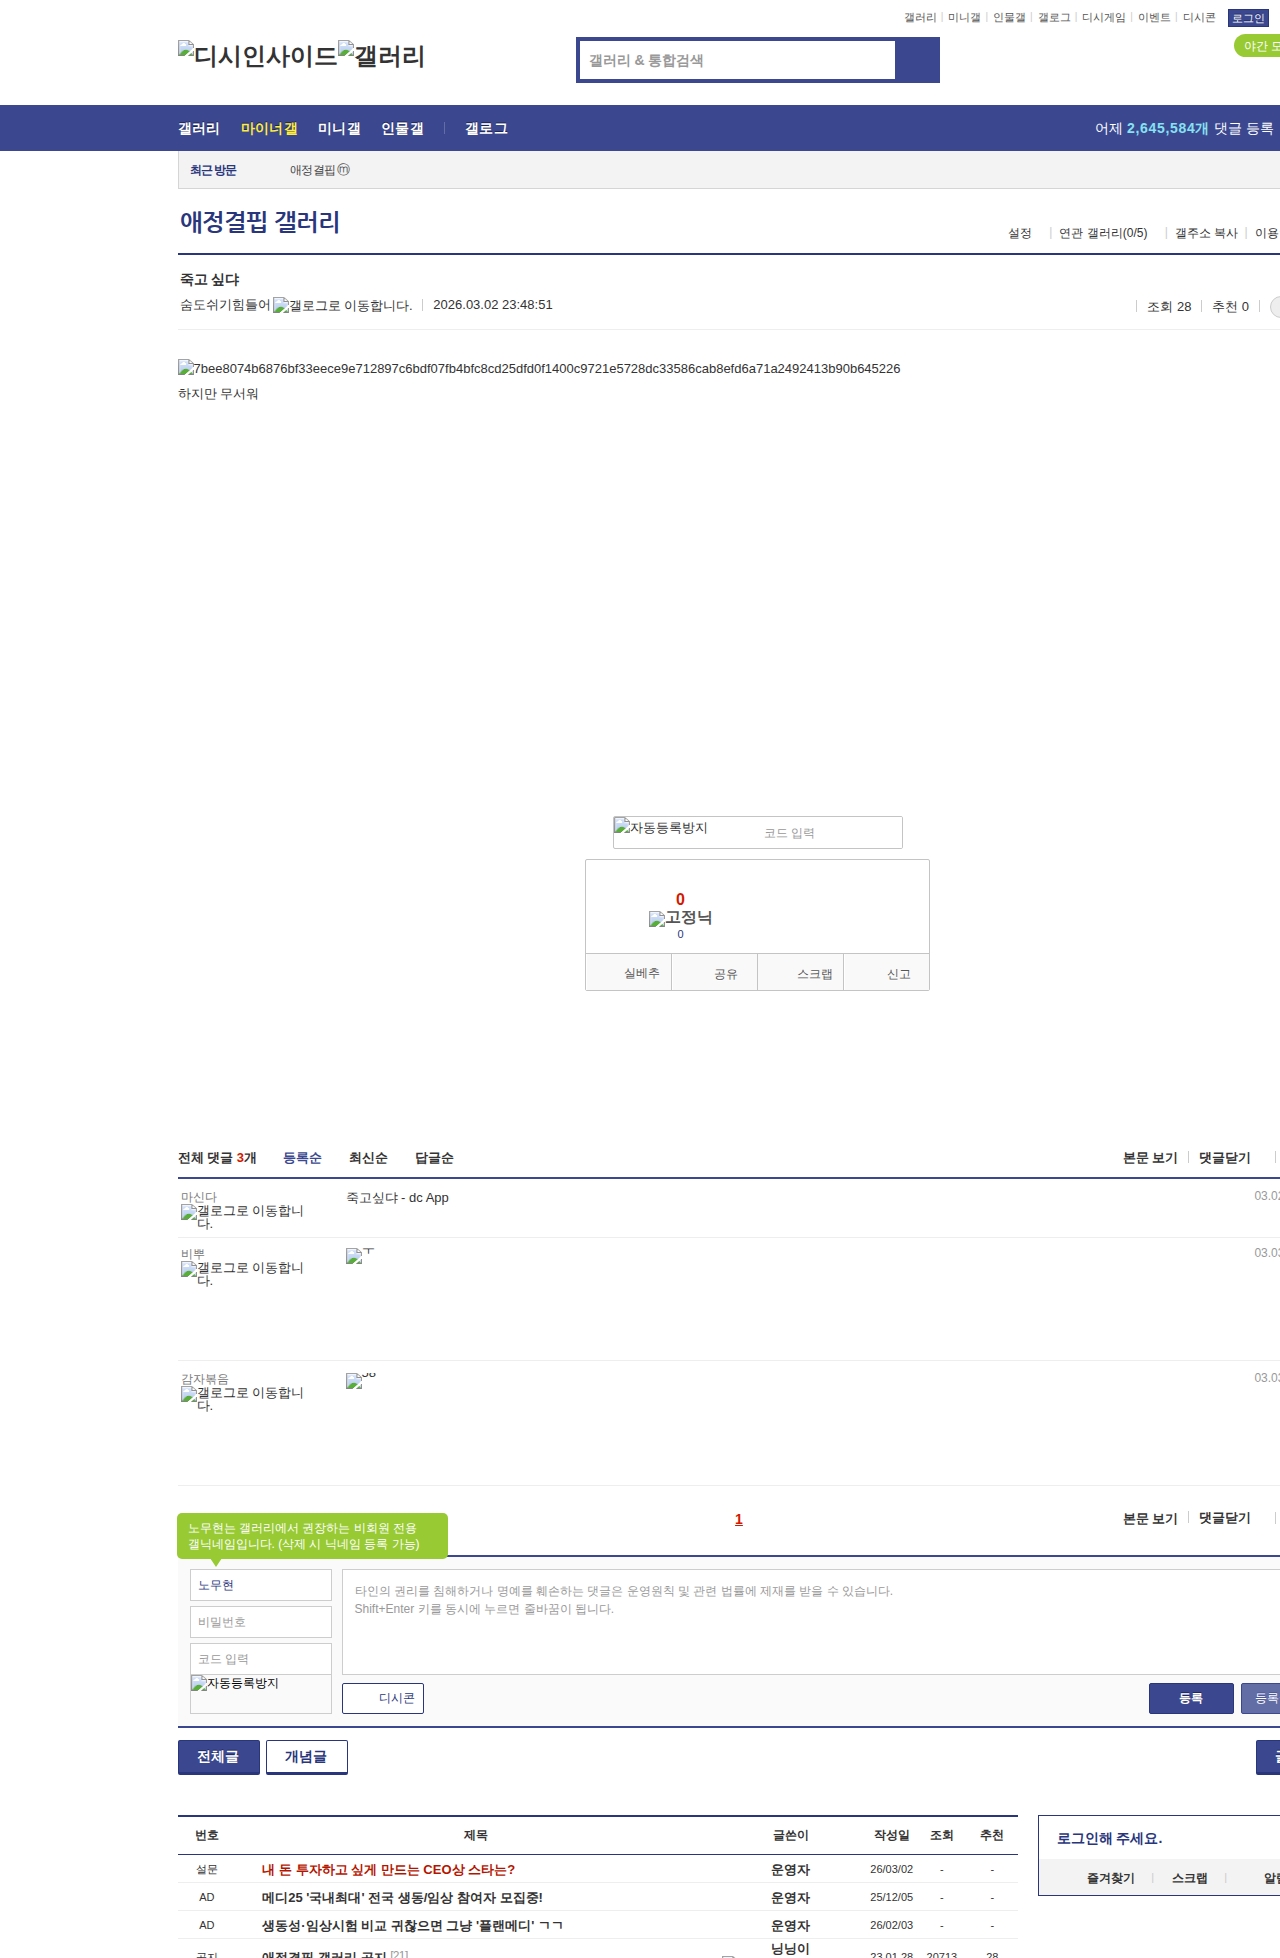Click the 실베추 button

coord(629,973)
